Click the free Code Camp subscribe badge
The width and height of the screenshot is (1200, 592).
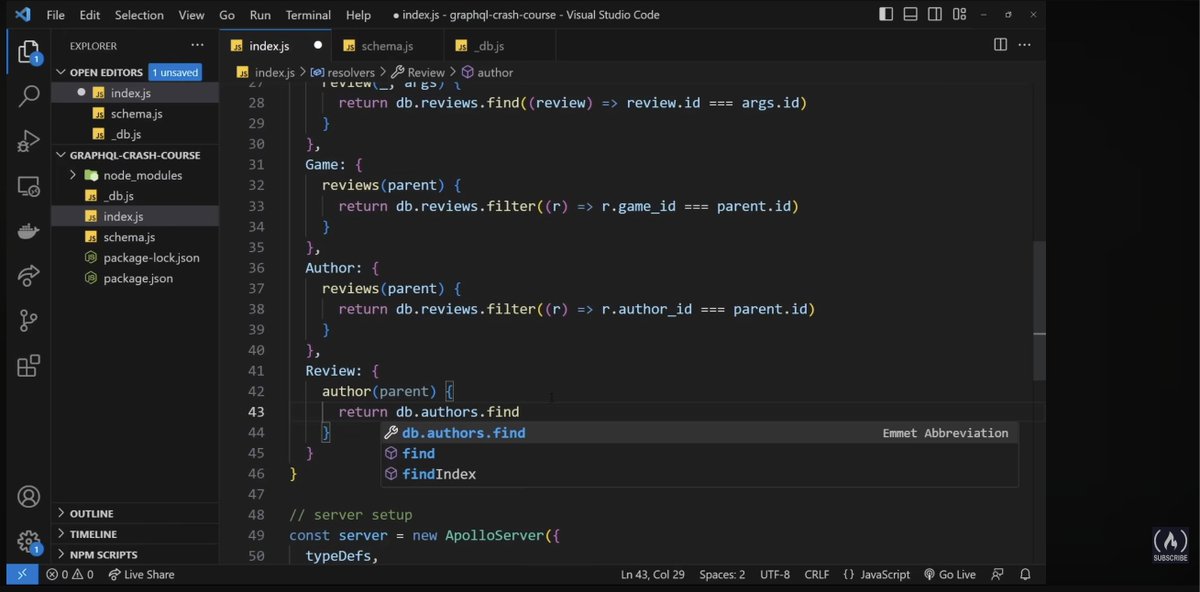pos(1170,545)
